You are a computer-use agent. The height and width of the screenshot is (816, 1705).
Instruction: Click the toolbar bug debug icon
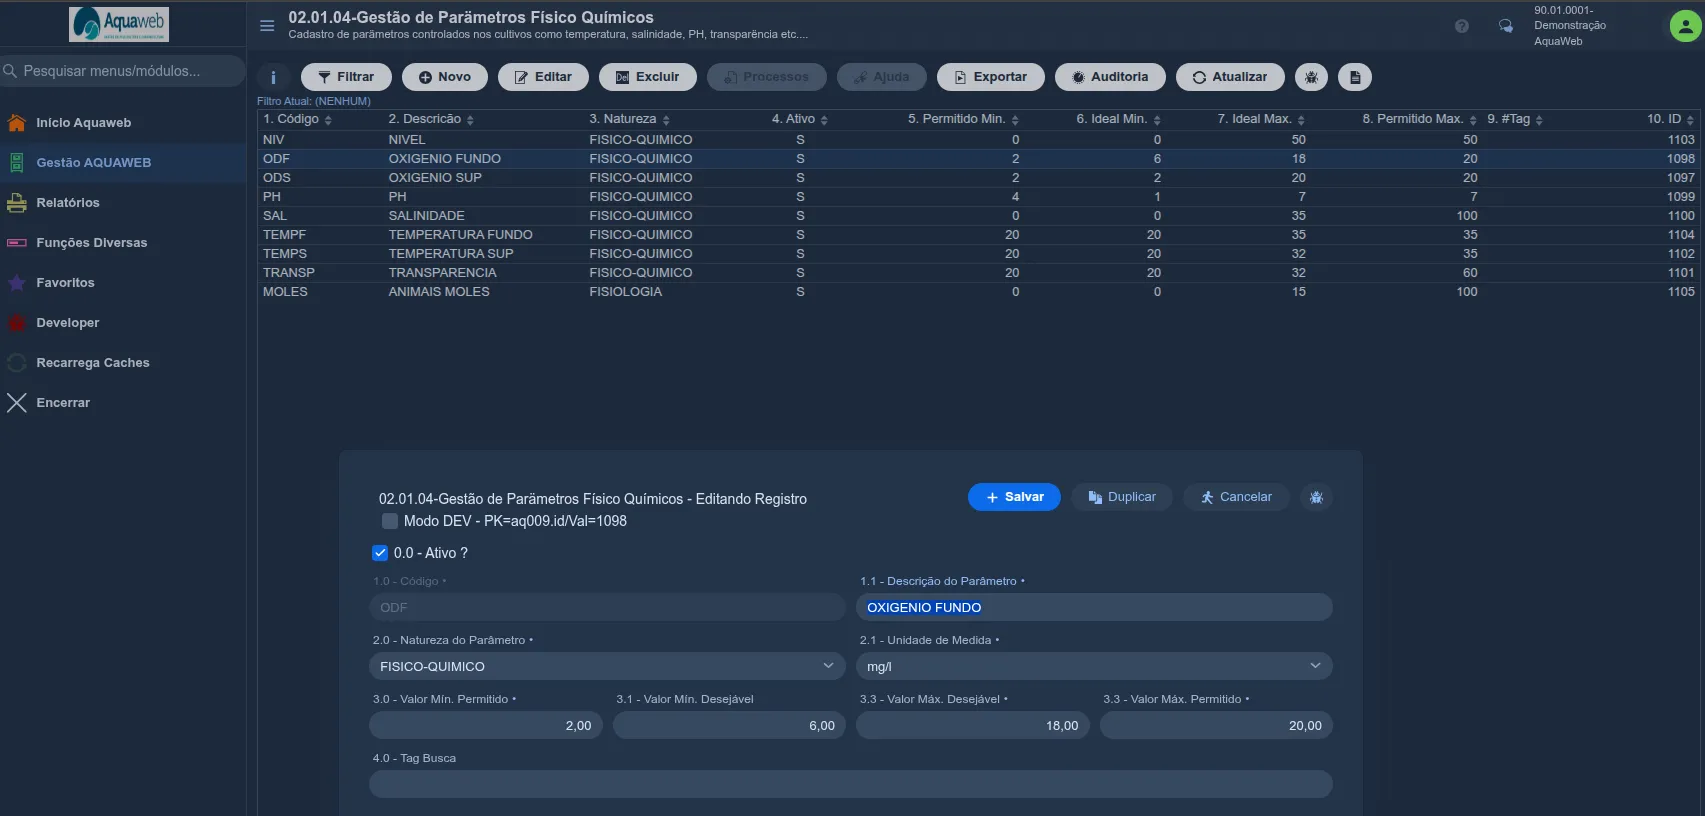point(1311,77)
